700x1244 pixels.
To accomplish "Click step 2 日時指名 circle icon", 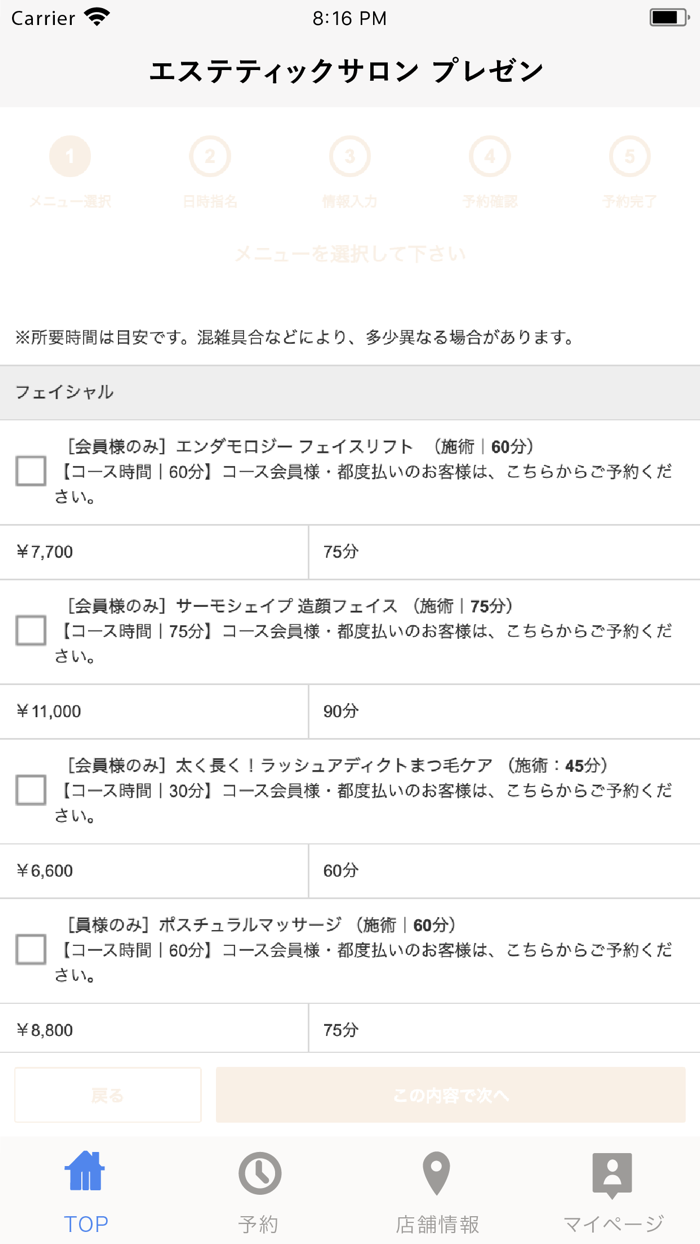I will pyautogui.click(x=210, y=155).
